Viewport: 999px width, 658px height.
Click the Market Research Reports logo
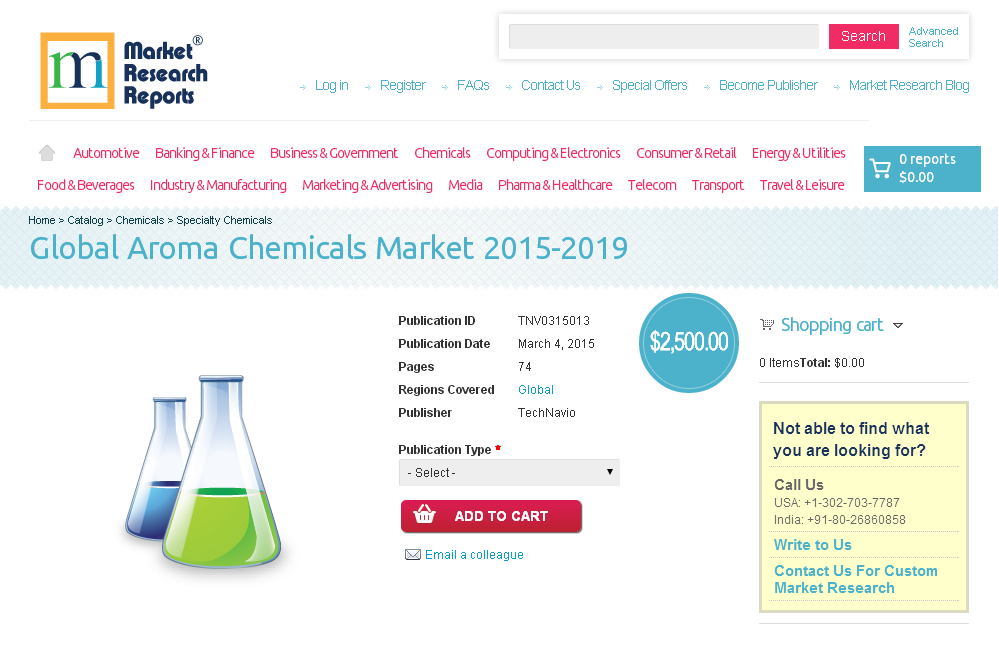click(x=123, y=70)
